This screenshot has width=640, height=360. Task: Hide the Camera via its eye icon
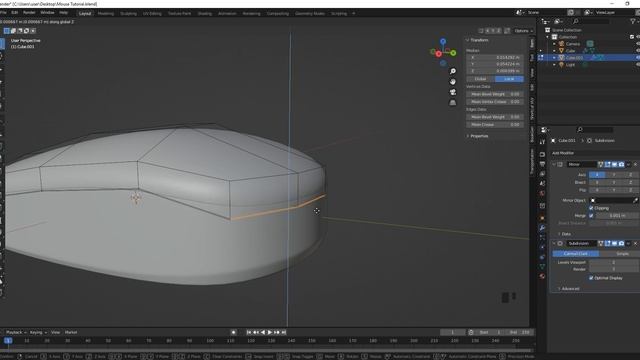click(638, 44)
